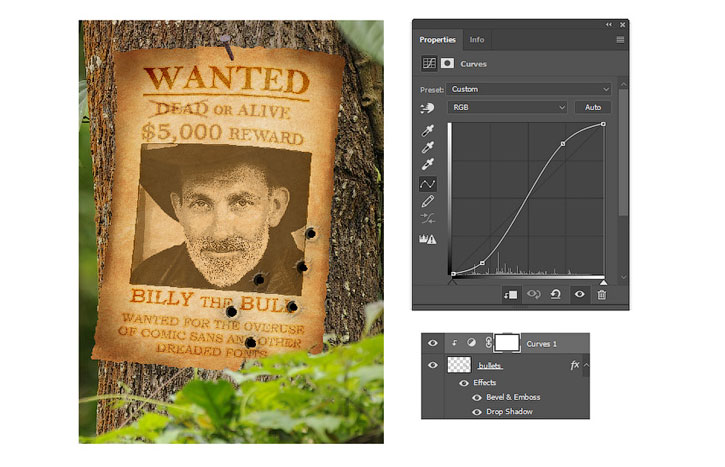Hide the Curves 1 layer

(x=432, y=343)
